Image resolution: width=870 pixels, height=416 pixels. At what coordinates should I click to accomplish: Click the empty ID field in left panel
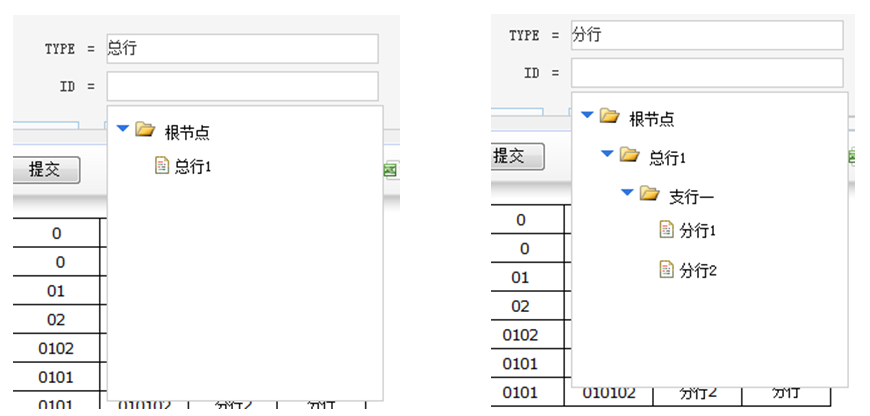242,86
